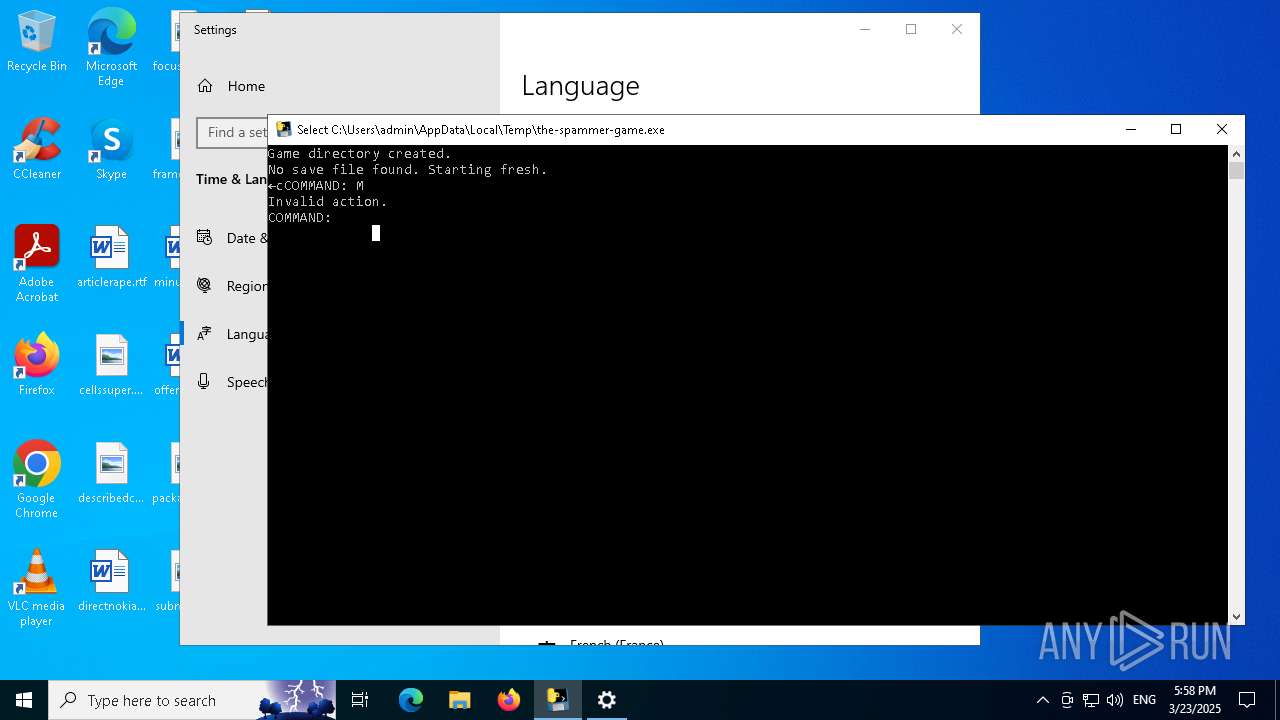
Task: Open CCleaner desktop shortcut
Action: [x=37, y=150]
